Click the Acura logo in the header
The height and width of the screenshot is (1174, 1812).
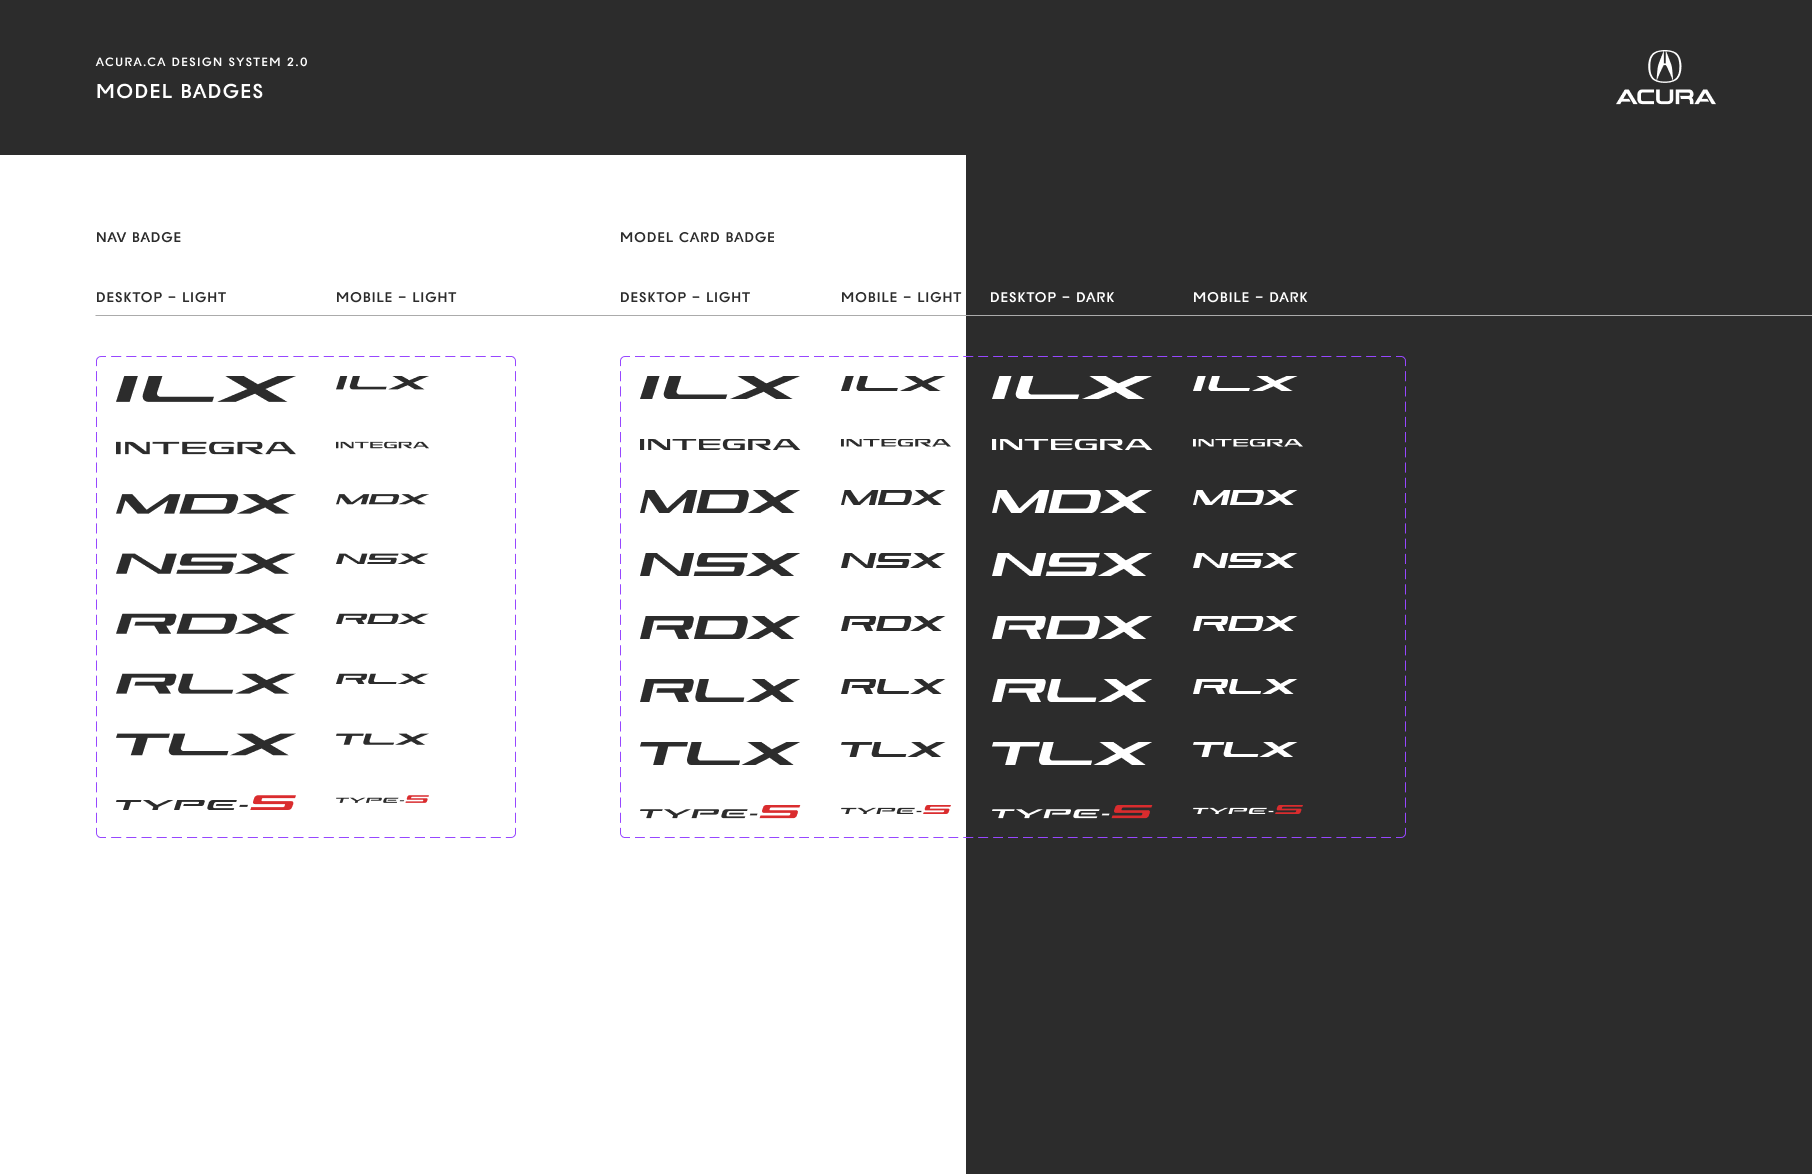pyautogui.click(x=1665, y=78)
